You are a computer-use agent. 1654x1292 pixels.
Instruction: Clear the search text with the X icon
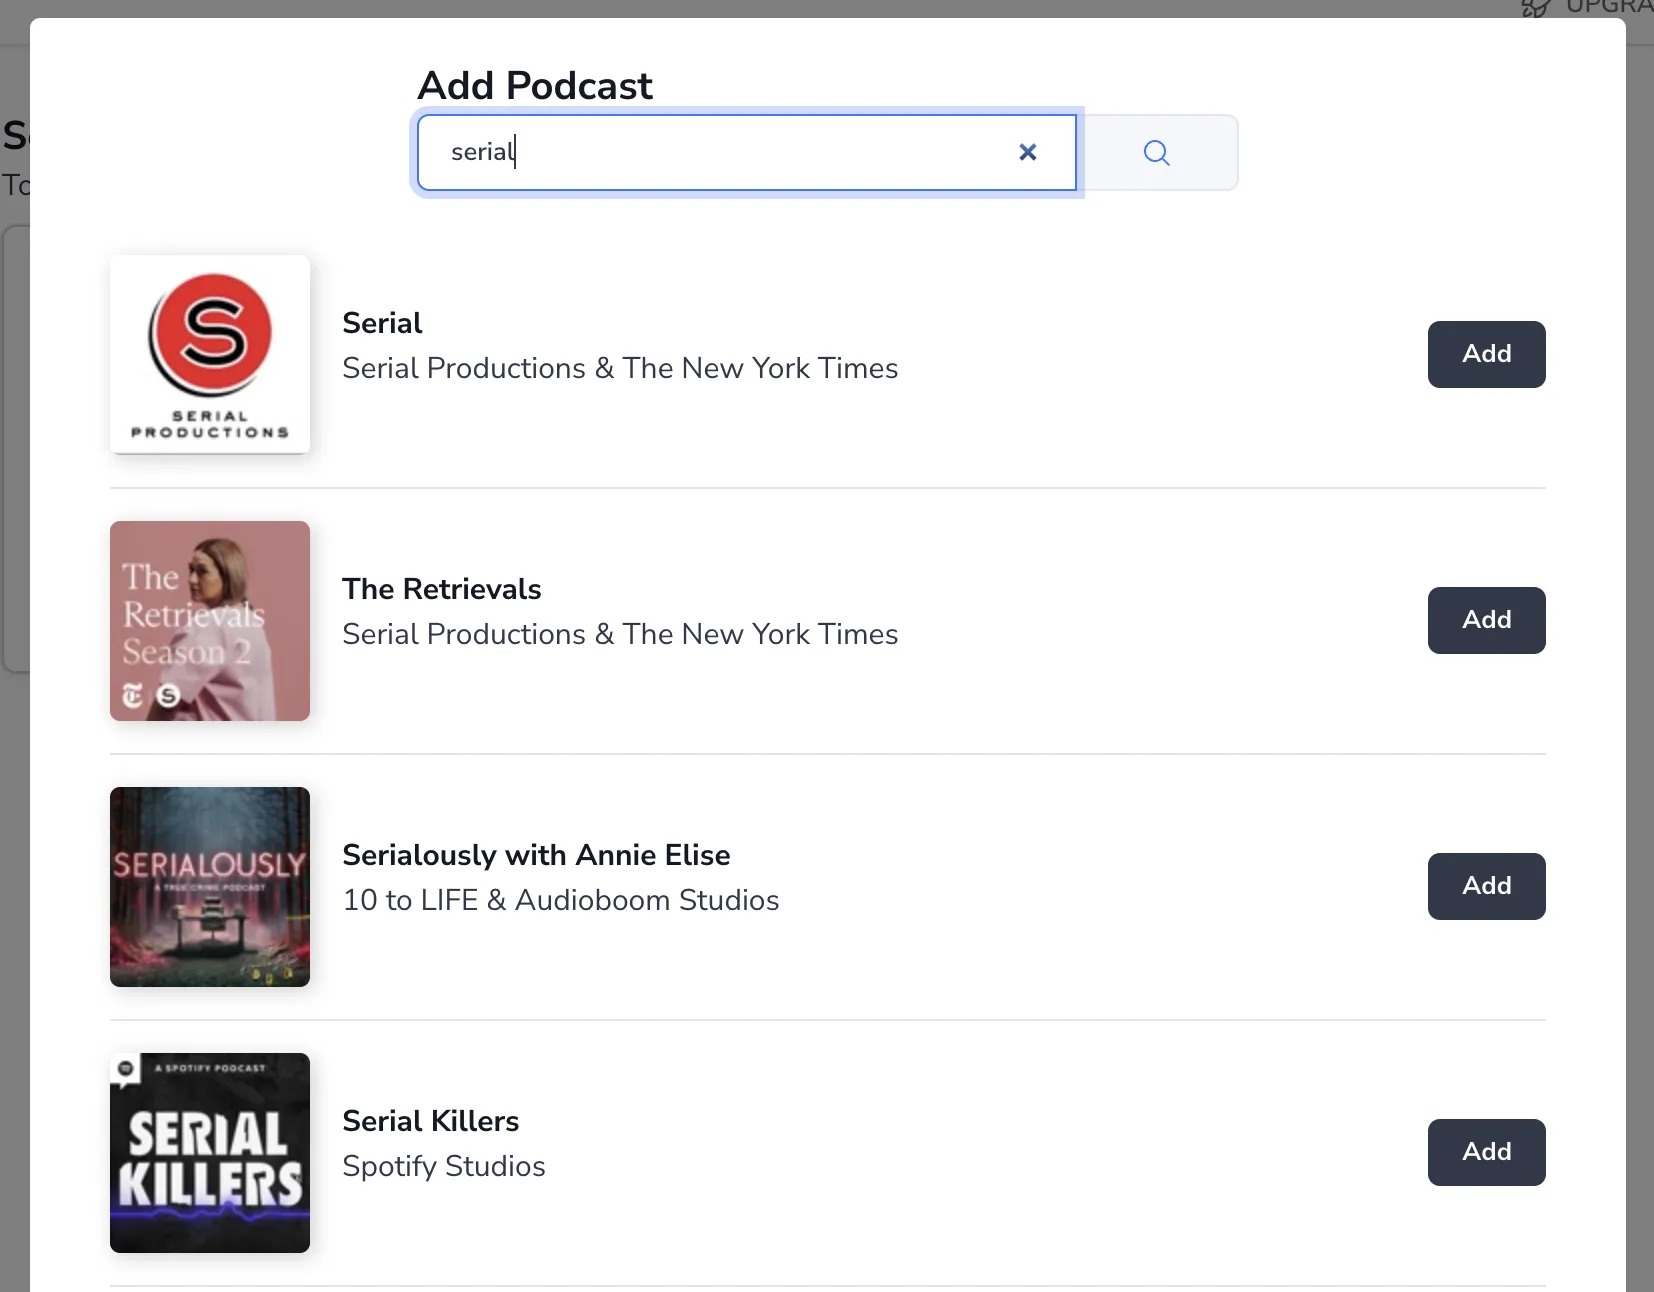tap(1027, 152)
